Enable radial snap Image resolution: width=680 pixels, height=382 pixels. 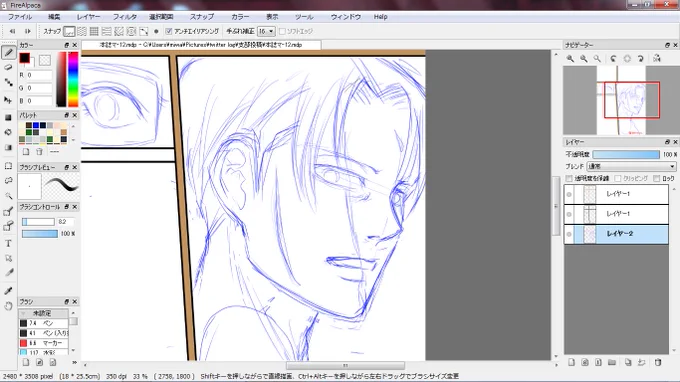pyautogui.click(x=119, y=31)
